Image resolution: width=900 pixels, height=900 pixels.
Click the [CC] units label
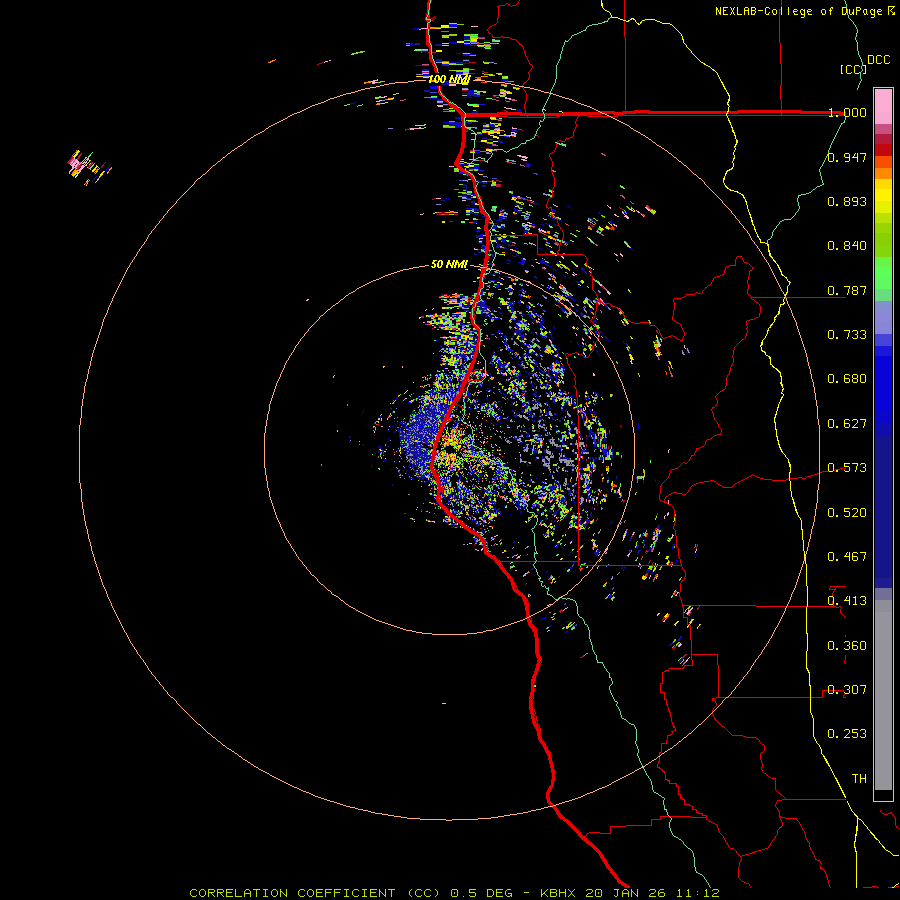pyautogui.click(x=852, y=69)
